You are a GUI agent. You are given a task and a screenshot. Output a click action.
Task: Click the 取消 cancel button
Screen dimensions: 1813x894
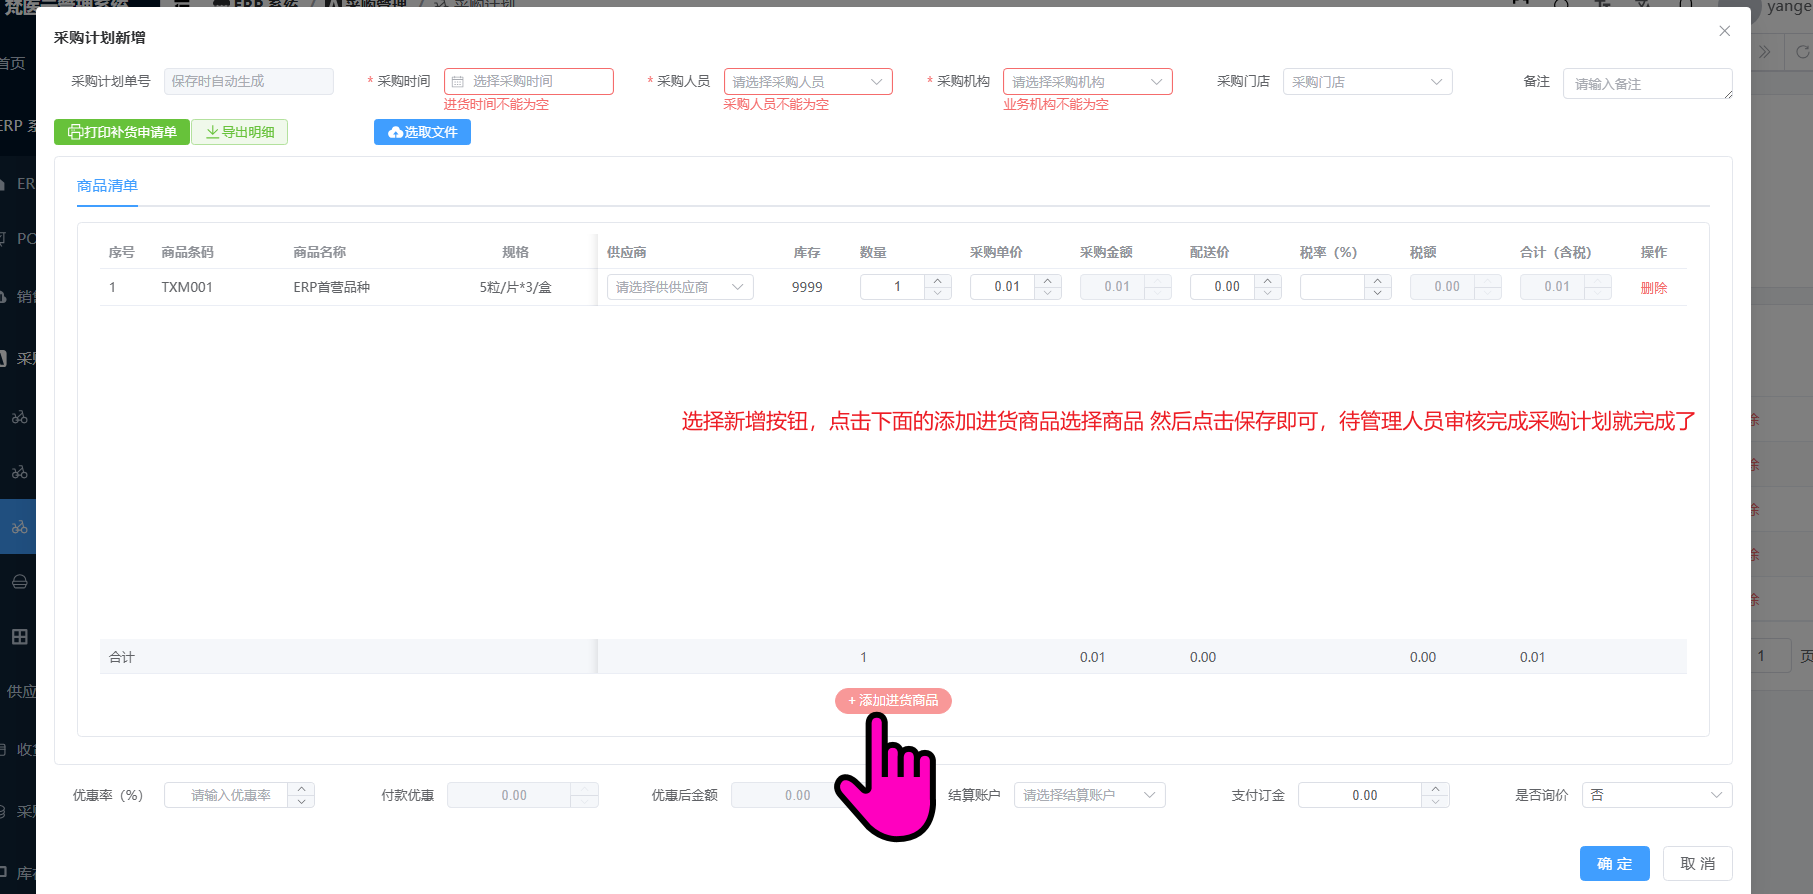pyautogui.click(x=1697, y=863)
